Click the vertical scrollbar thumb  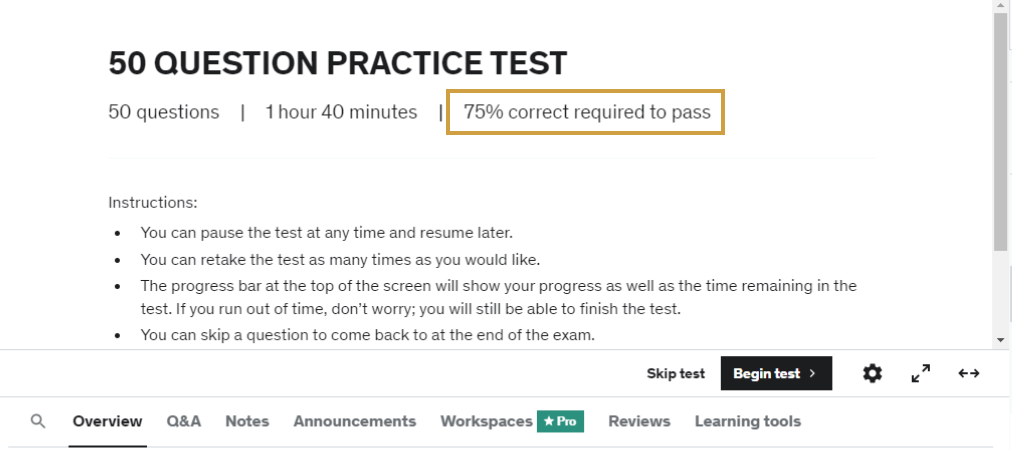click(1001, 130)
